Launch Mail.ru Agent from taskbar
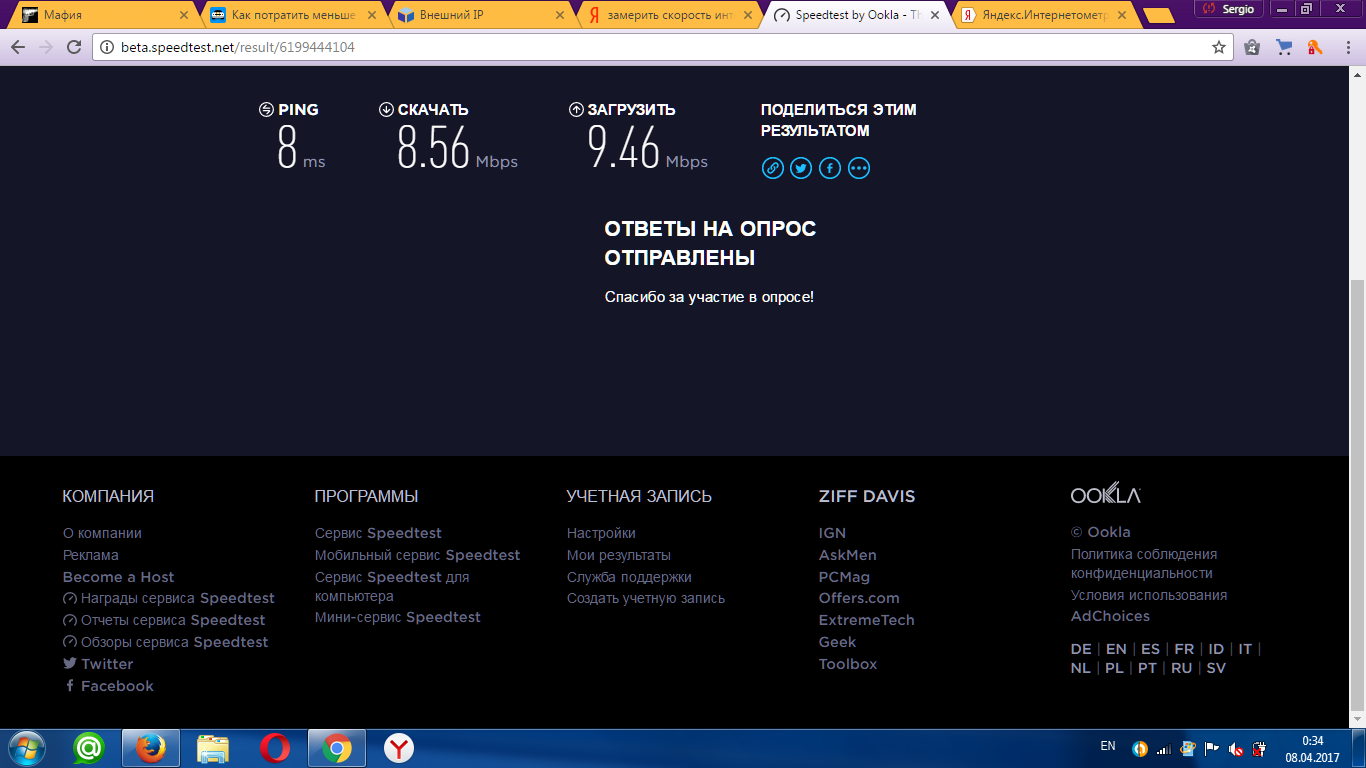Viewport: 1366px width, 768px height. click(x=89, y=748)
